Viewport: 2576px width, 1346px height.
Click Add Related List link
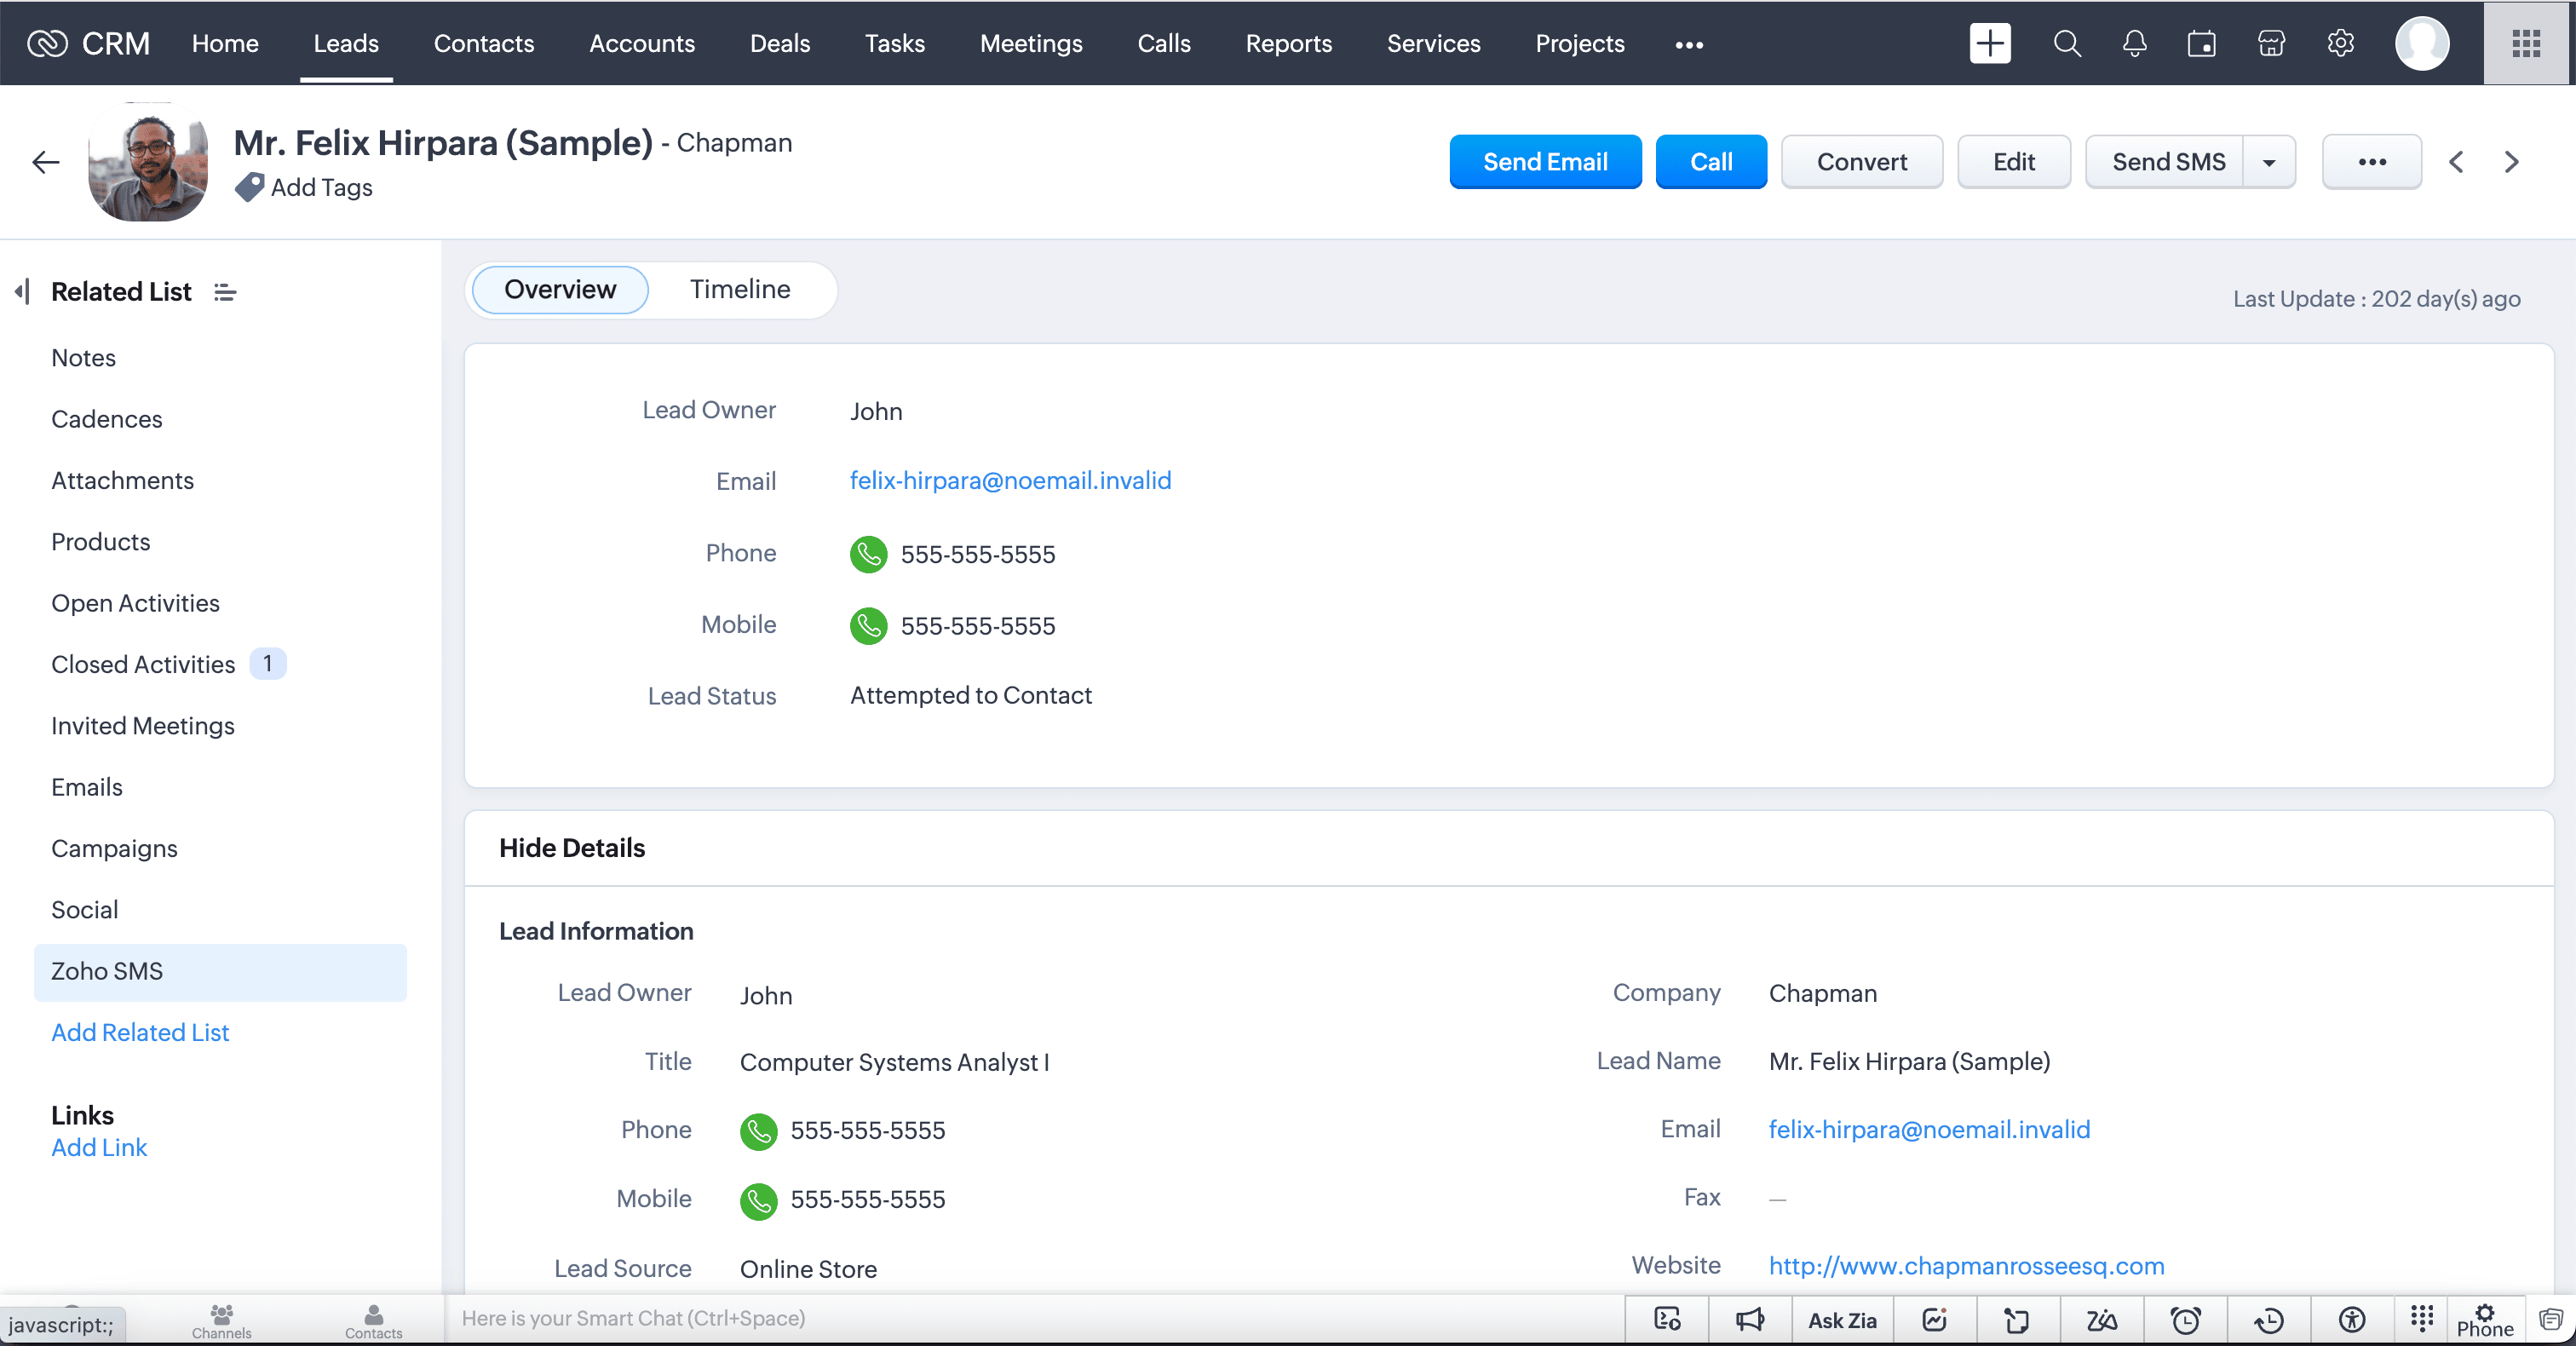coord(140,1032)
